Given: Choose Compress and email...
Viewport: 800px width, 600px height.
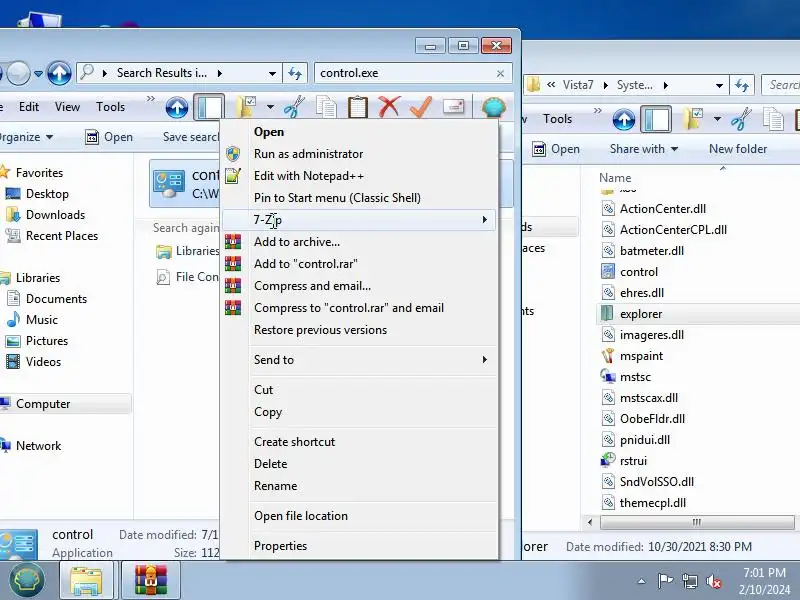Looking at the screenshot, I should coord(359,286).
